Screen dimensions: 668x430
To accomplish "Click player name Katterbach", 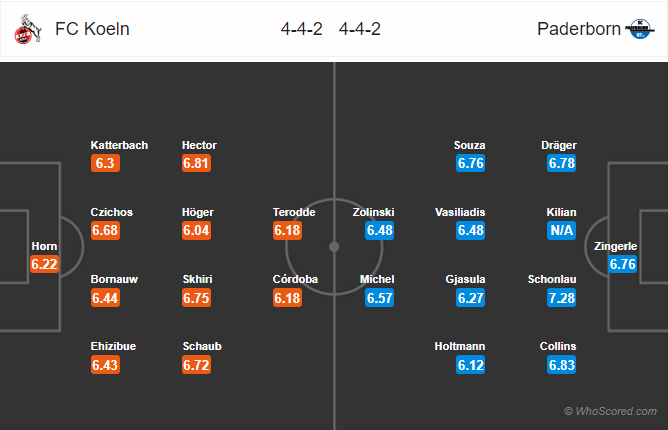I will click(119, 145).
